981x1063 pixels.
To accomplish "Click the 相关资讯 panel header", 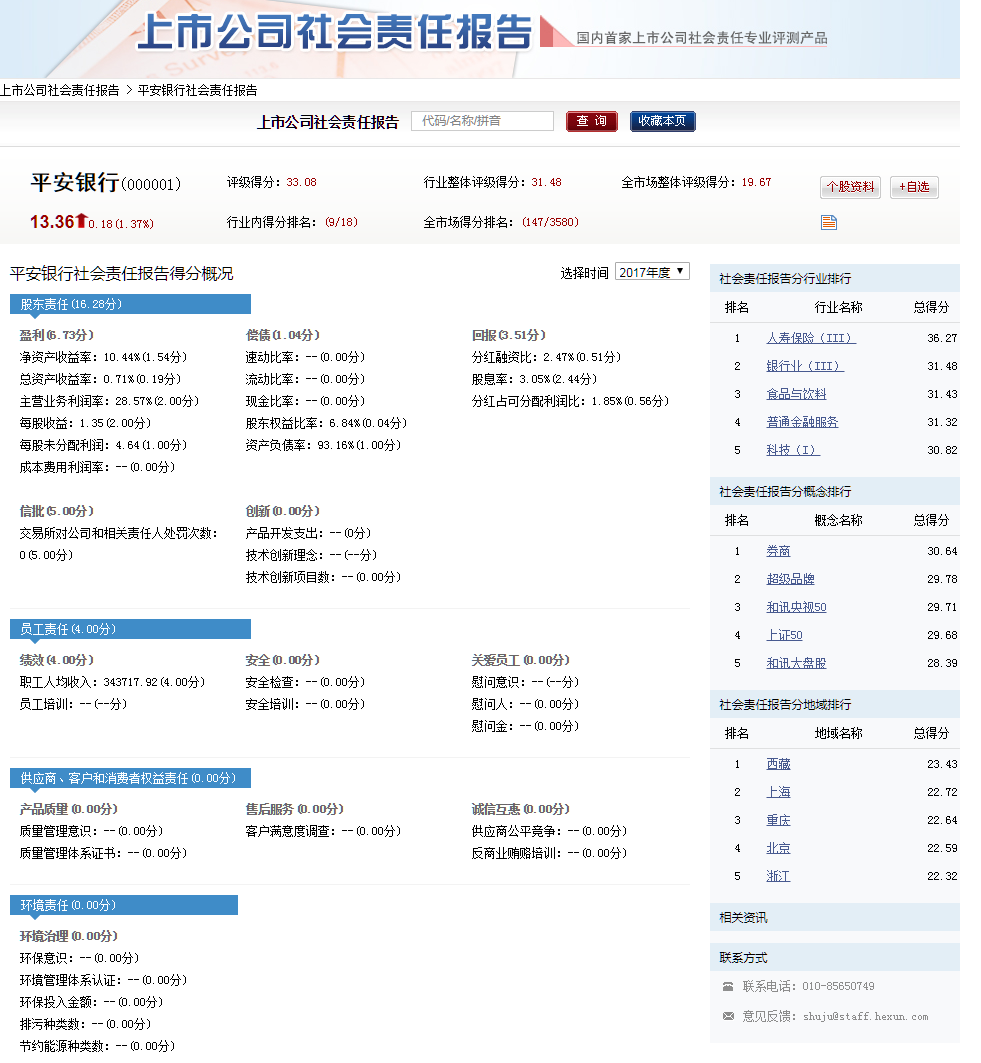I will tap(835, 917).
